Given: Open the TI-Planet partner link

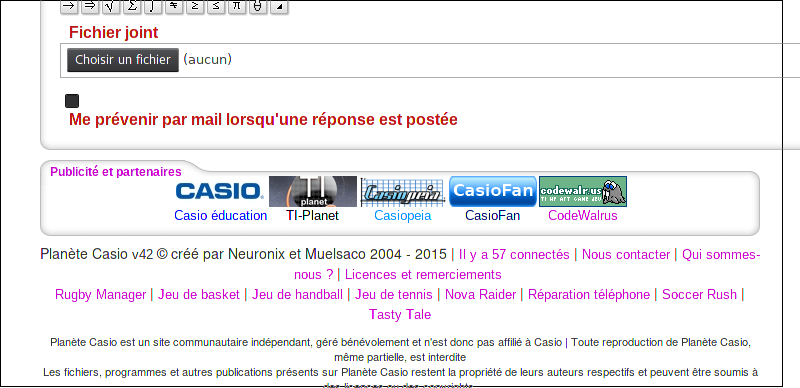Looking at the screenshot, I should click(312, 215).
